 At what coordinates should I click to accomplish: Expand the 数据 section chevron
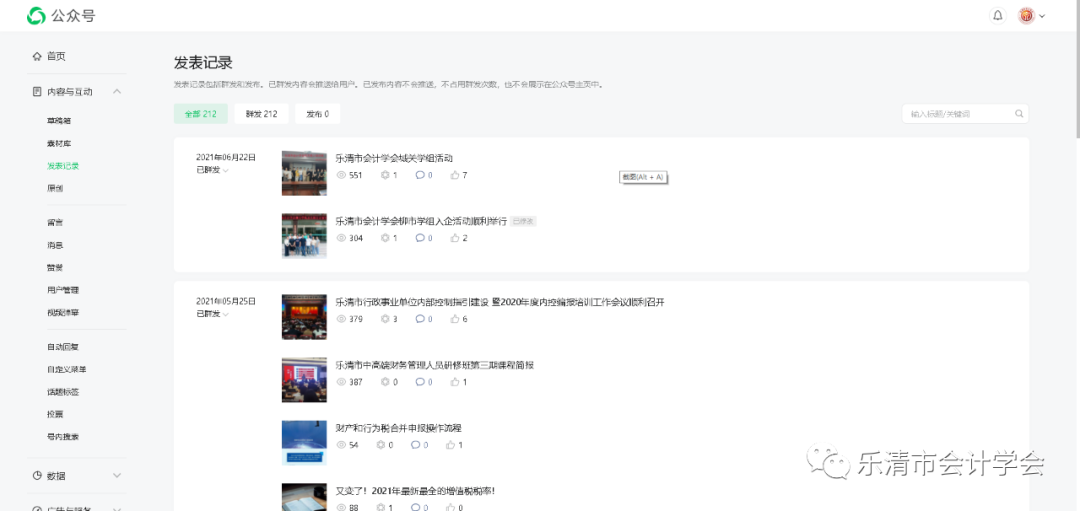pyautogui.click(x=117, y=476)
